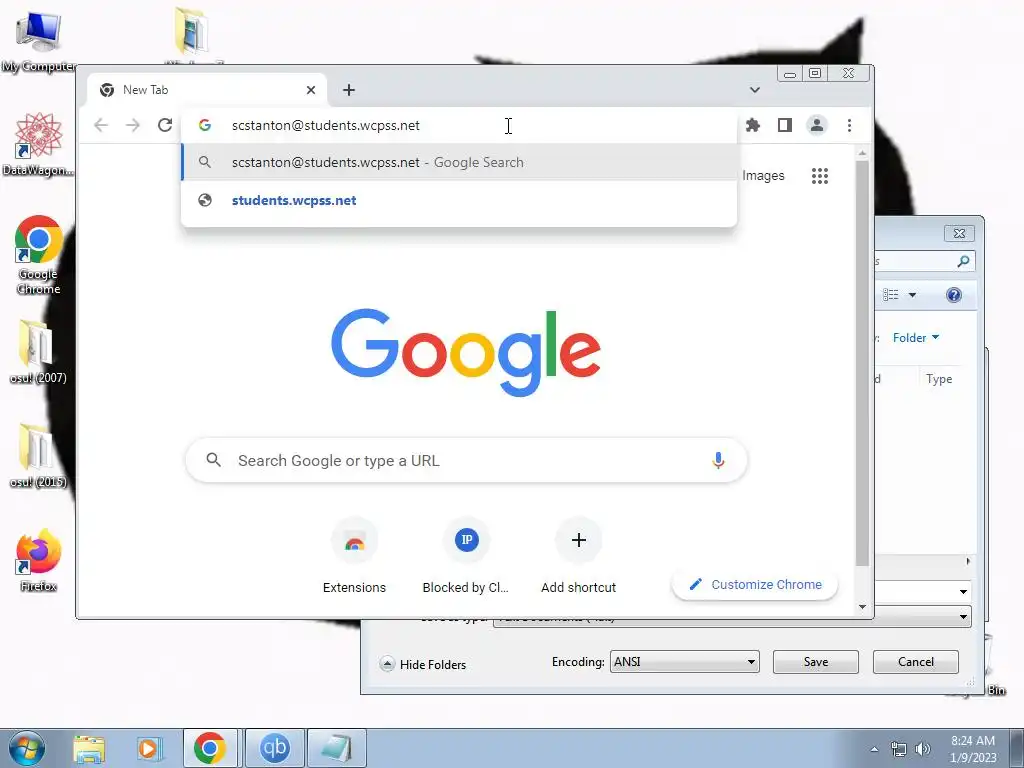
Task: Open Windows Media Player from the taskbar
Action: point(148,748)
